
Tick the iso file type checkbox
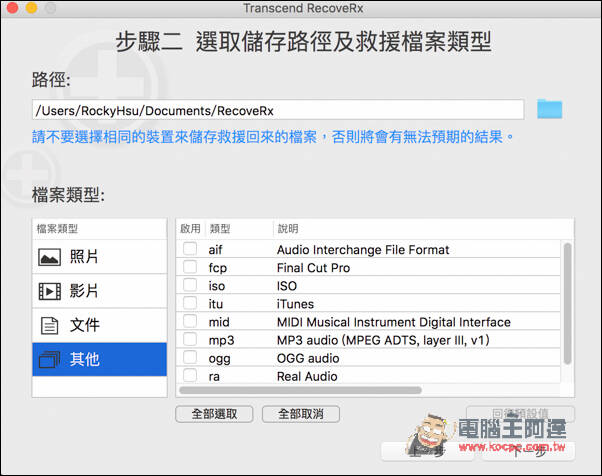click(x=190, y=285)
